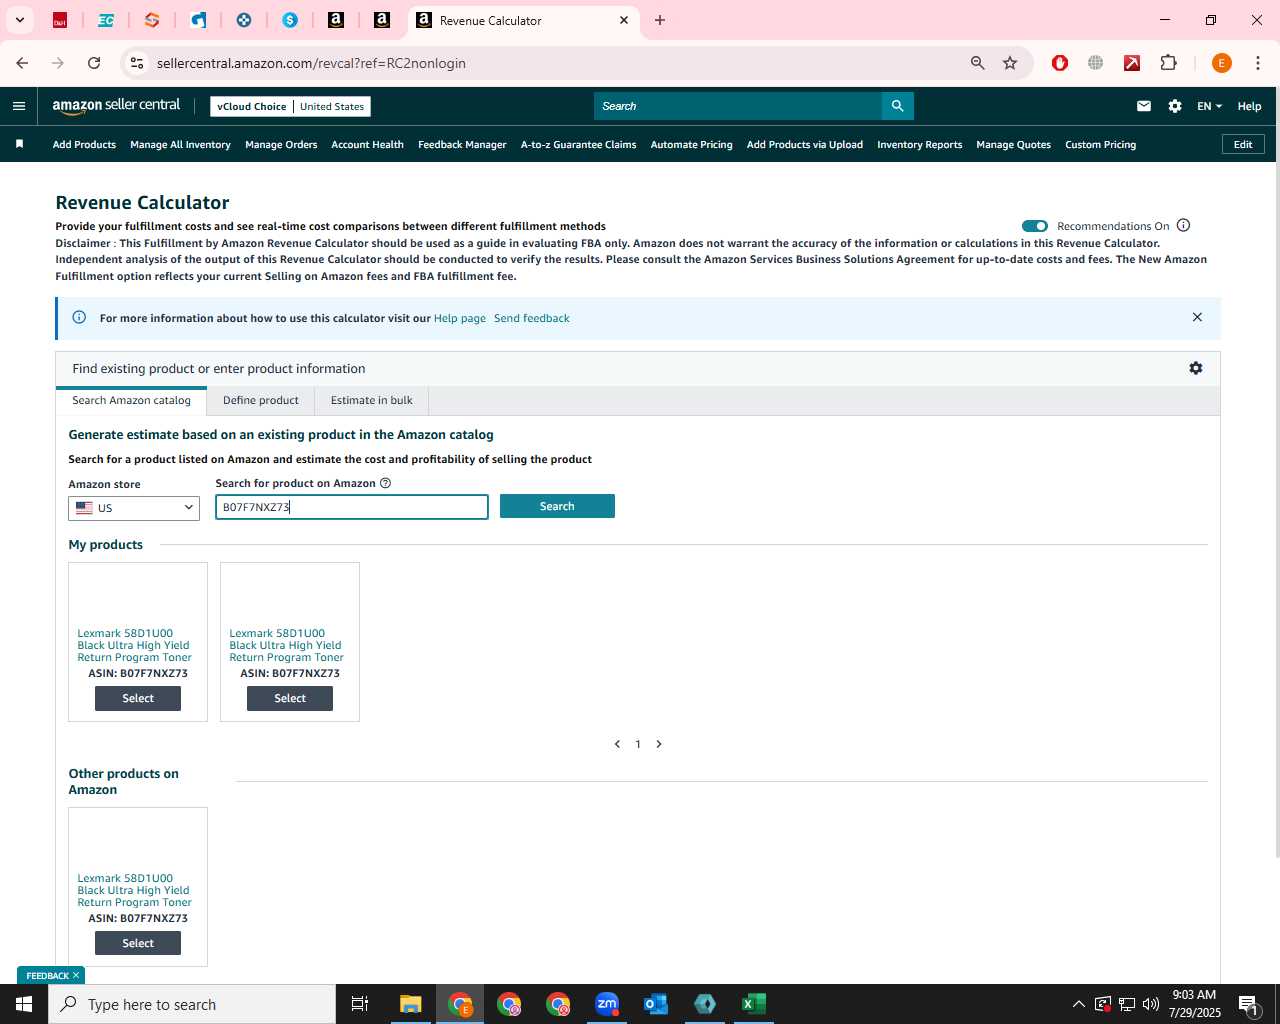Image resolution: width=1280 pixels, height=1024 pixels.
Task: Click the Windows Start button
Action: (x=24, y=1004)
